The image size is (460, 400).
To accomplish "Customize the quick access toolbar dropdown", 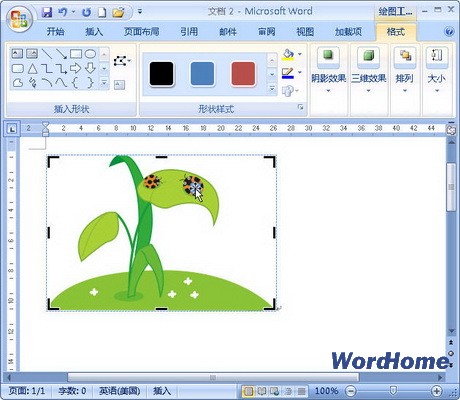I will coord(140,12).
